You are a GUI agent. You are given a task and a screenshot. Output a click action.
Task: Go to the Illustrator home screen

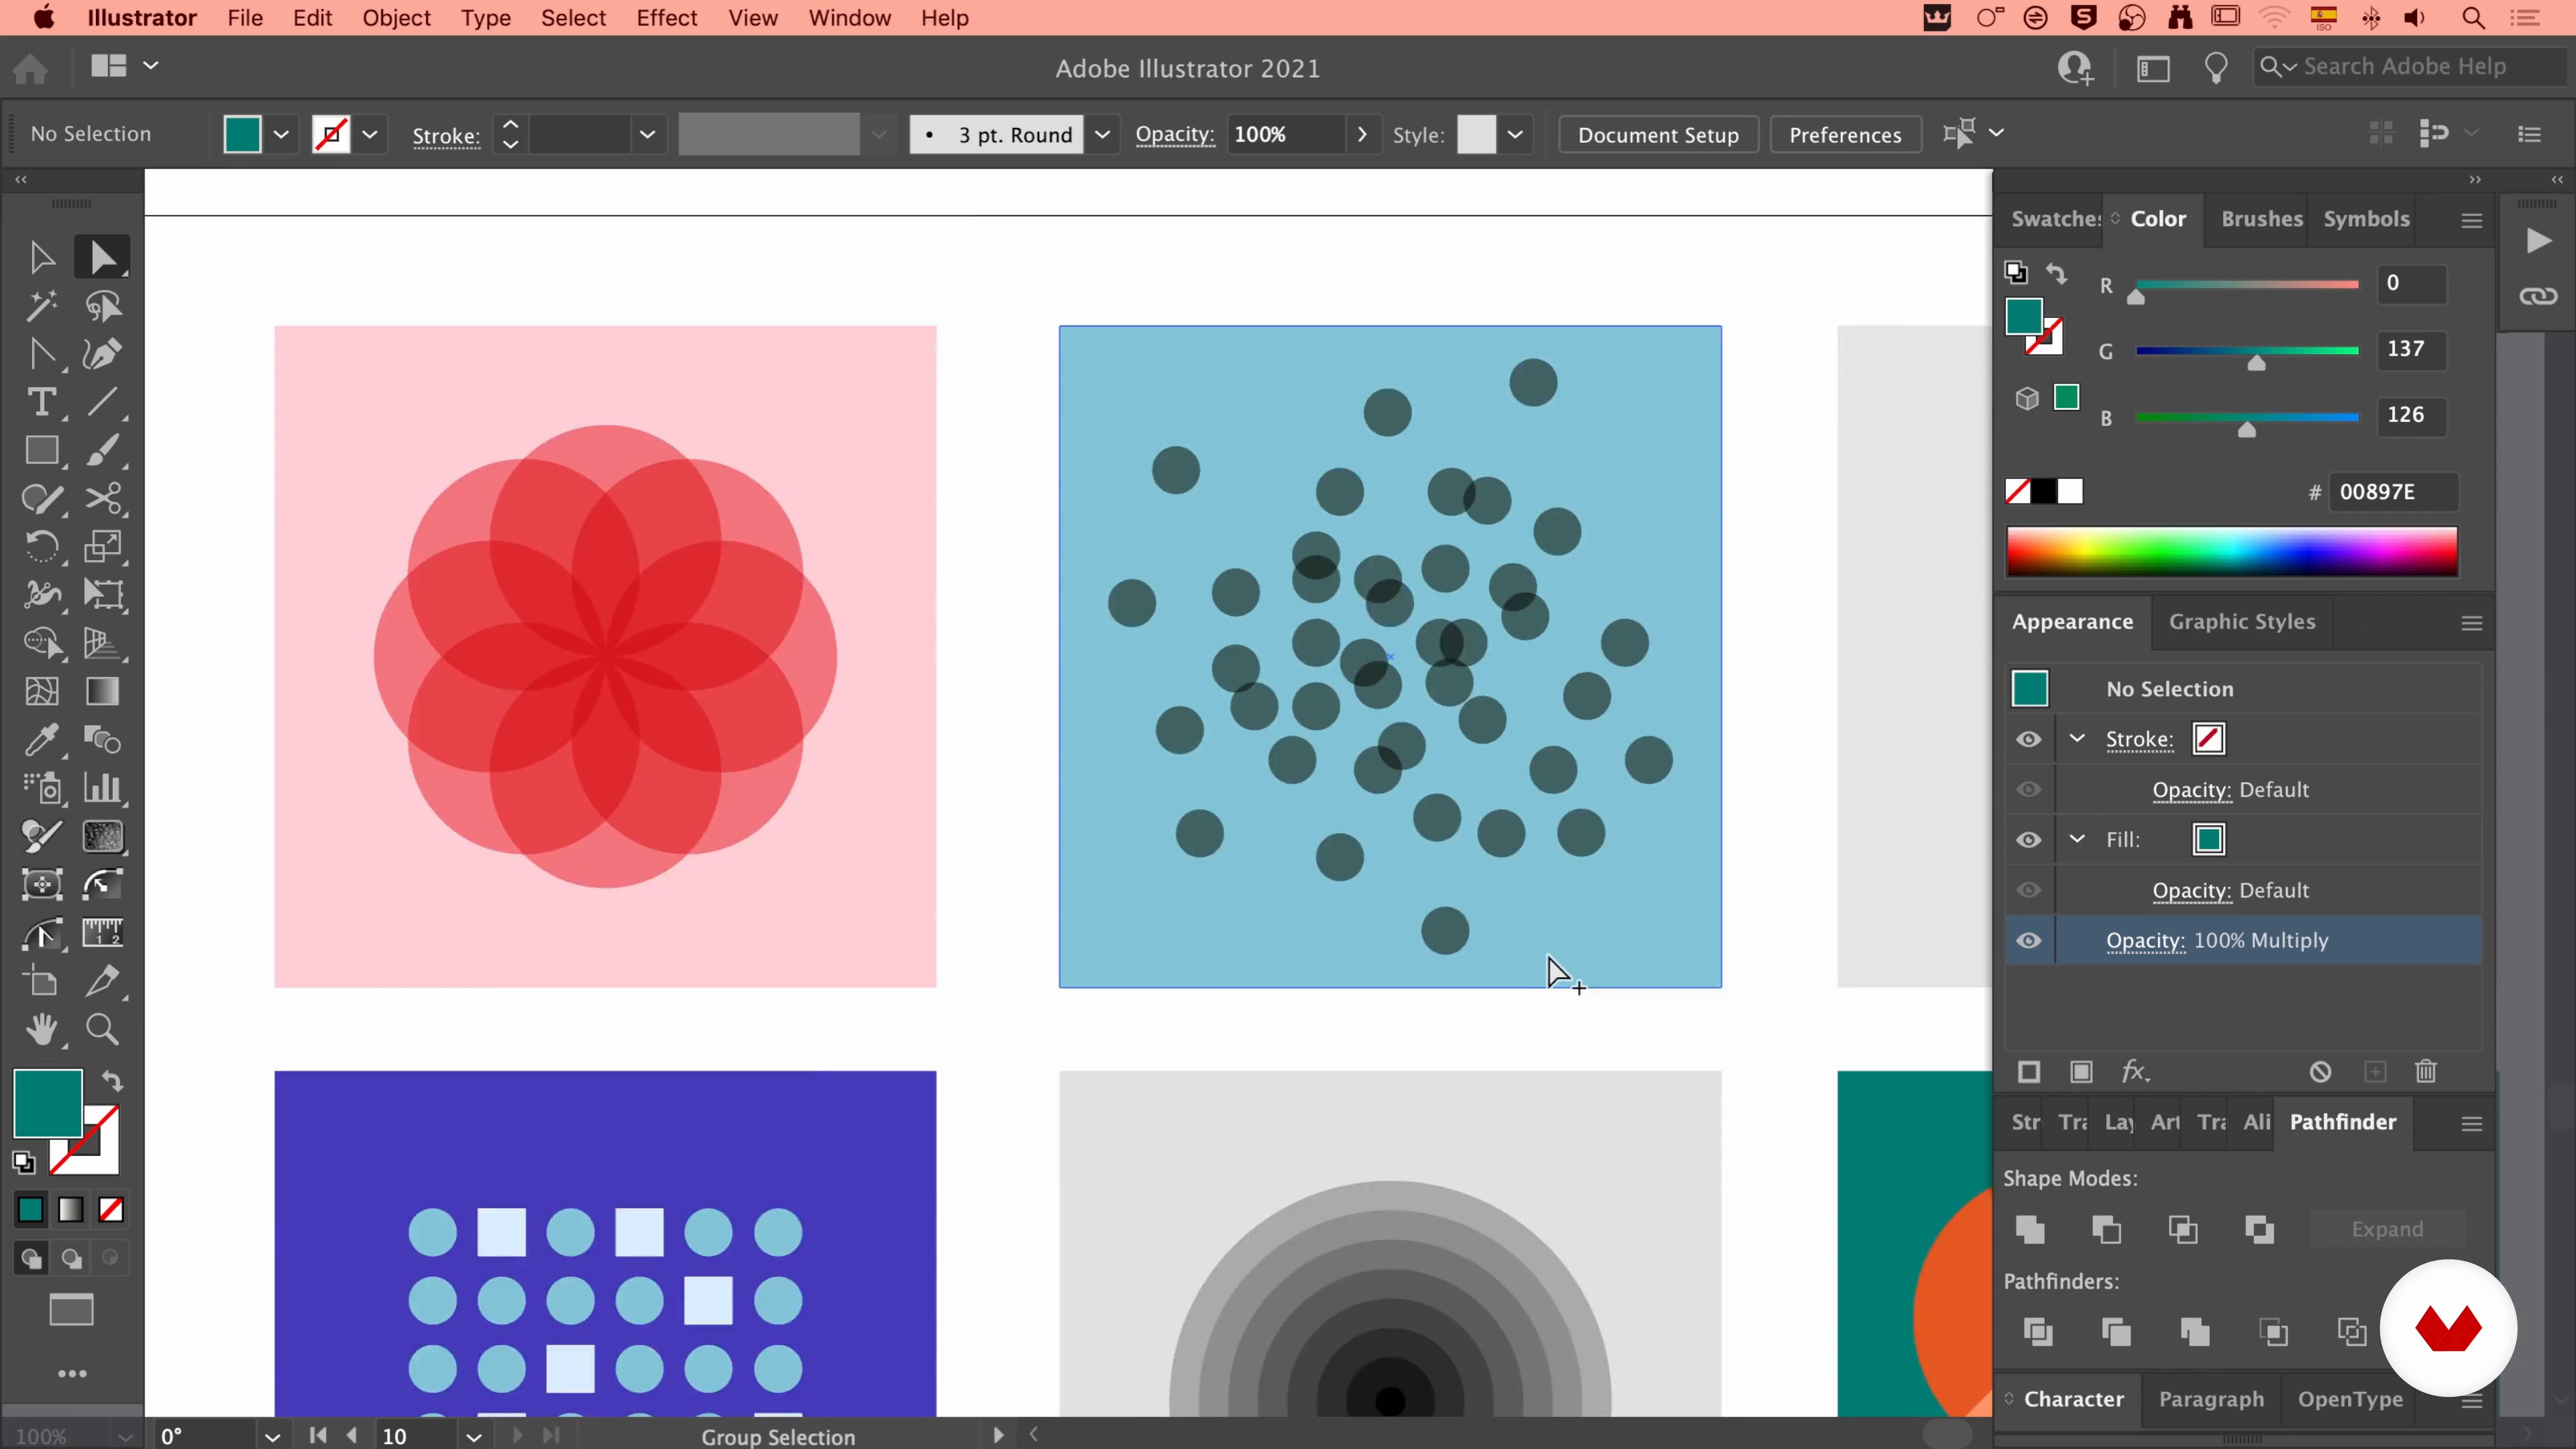pos(30,68)
